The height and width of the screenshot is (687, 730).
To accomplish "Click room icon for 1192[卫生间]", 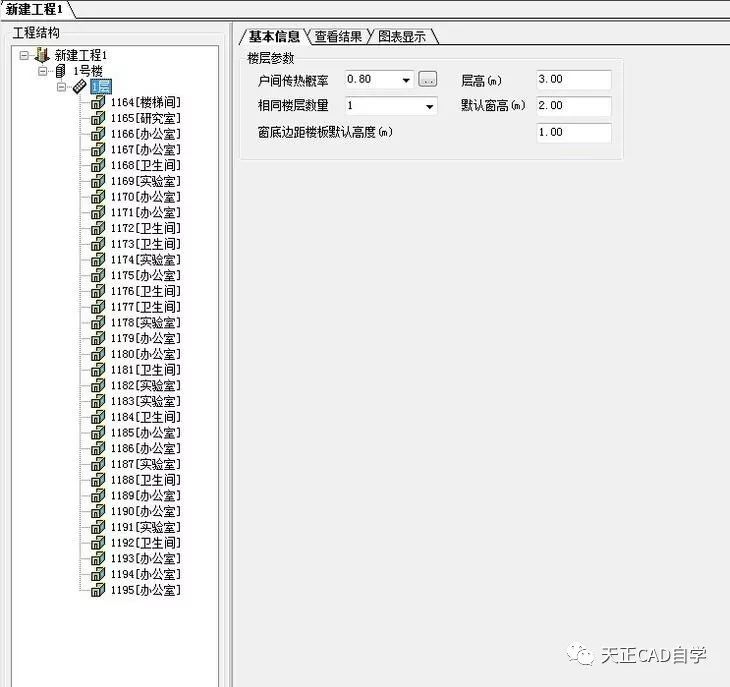I will pos(98,543).
